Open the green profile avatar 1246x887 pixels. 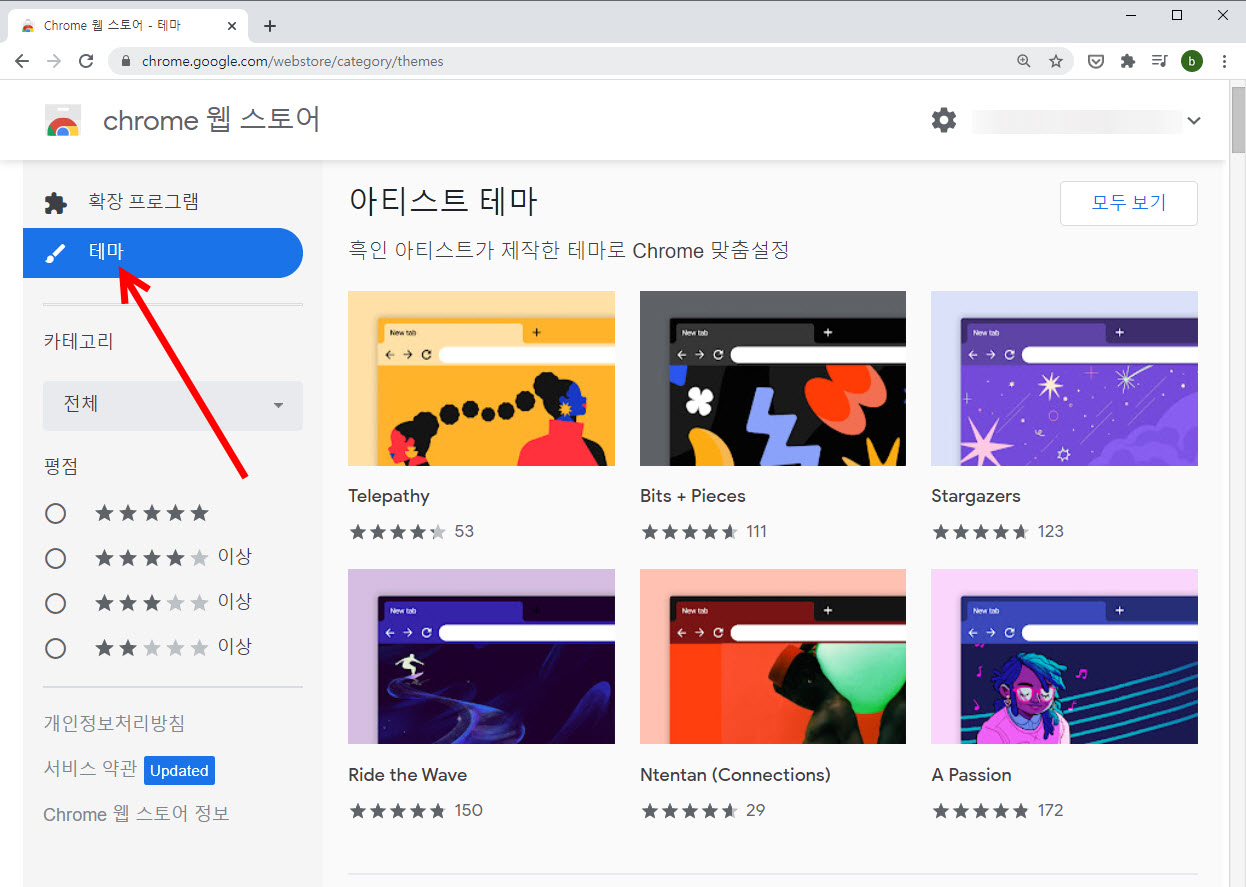1191,61
